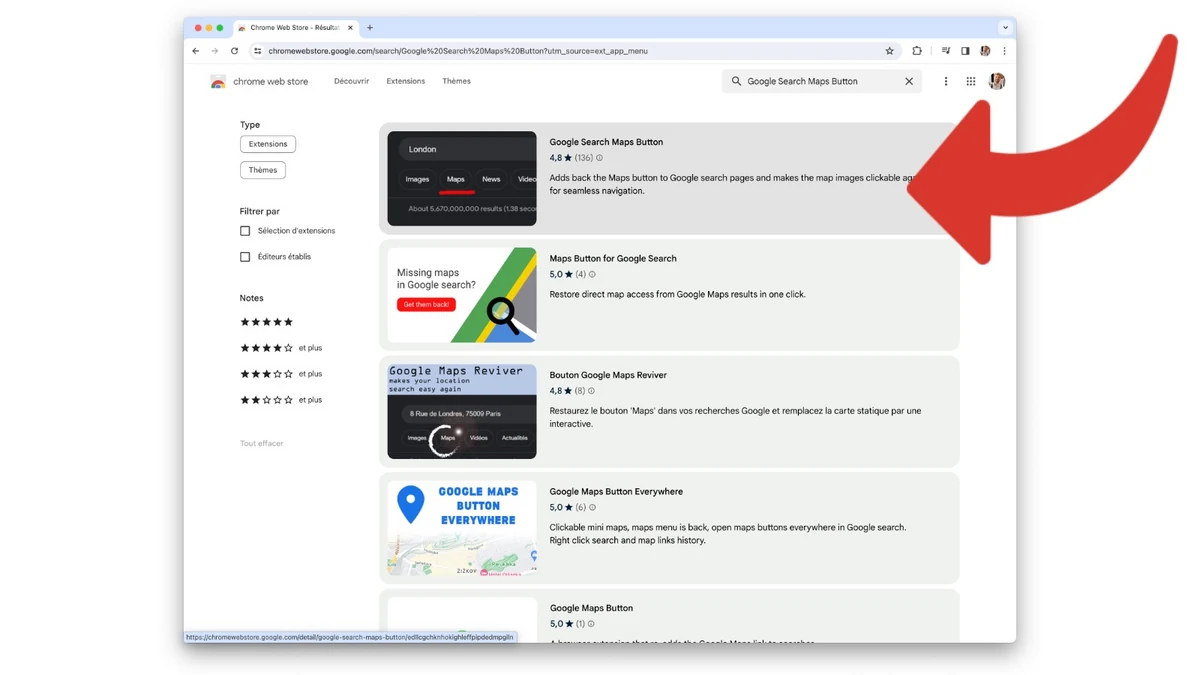This screenshot has height=675, width=1200.
Task: Toggle the Chrome side panel icon
Action: pyautogui.click(x=965, y=51)
